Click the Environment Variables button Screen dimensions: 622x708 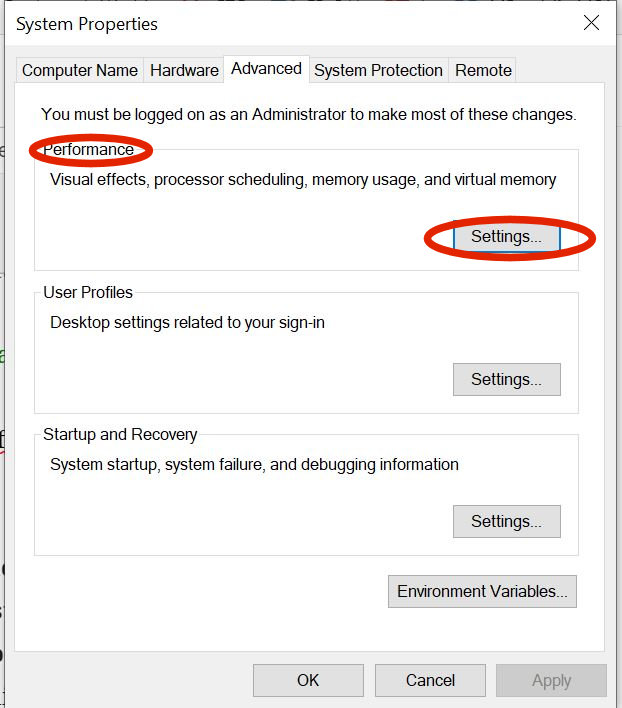[x=482, y=591]
